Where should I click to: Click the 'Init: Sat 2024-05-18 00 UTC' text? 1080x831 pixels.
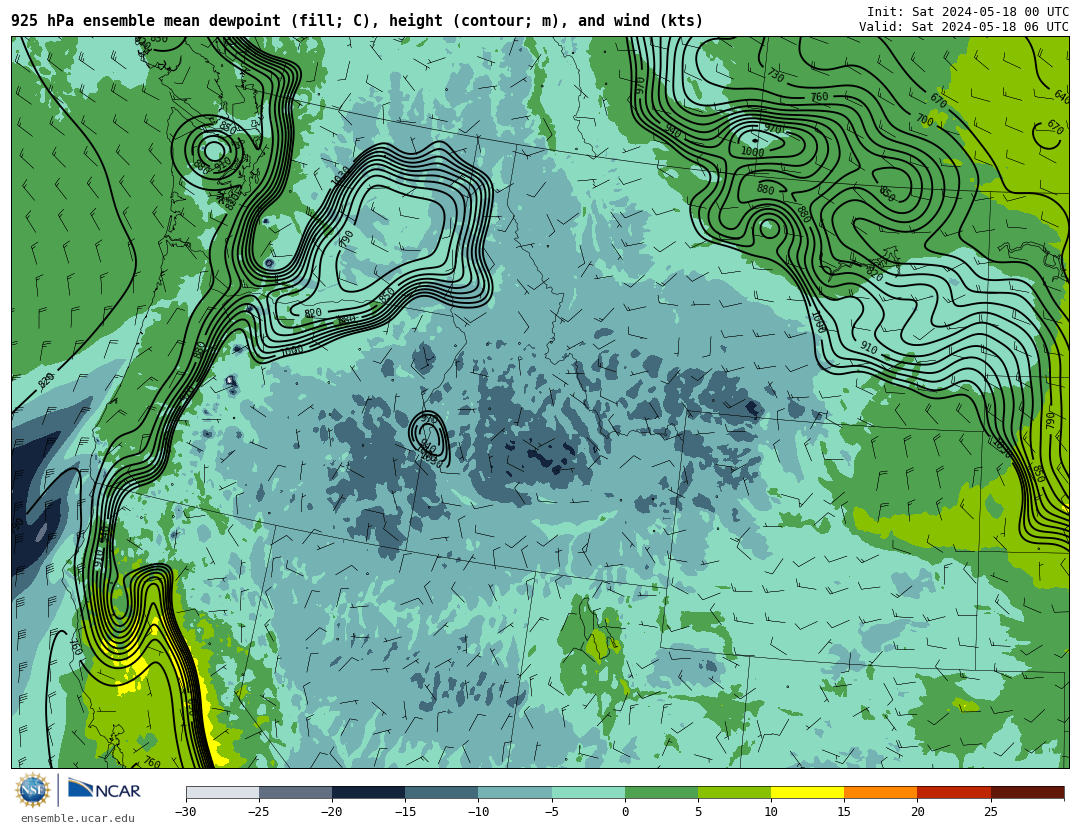click(x=968, y=12)
